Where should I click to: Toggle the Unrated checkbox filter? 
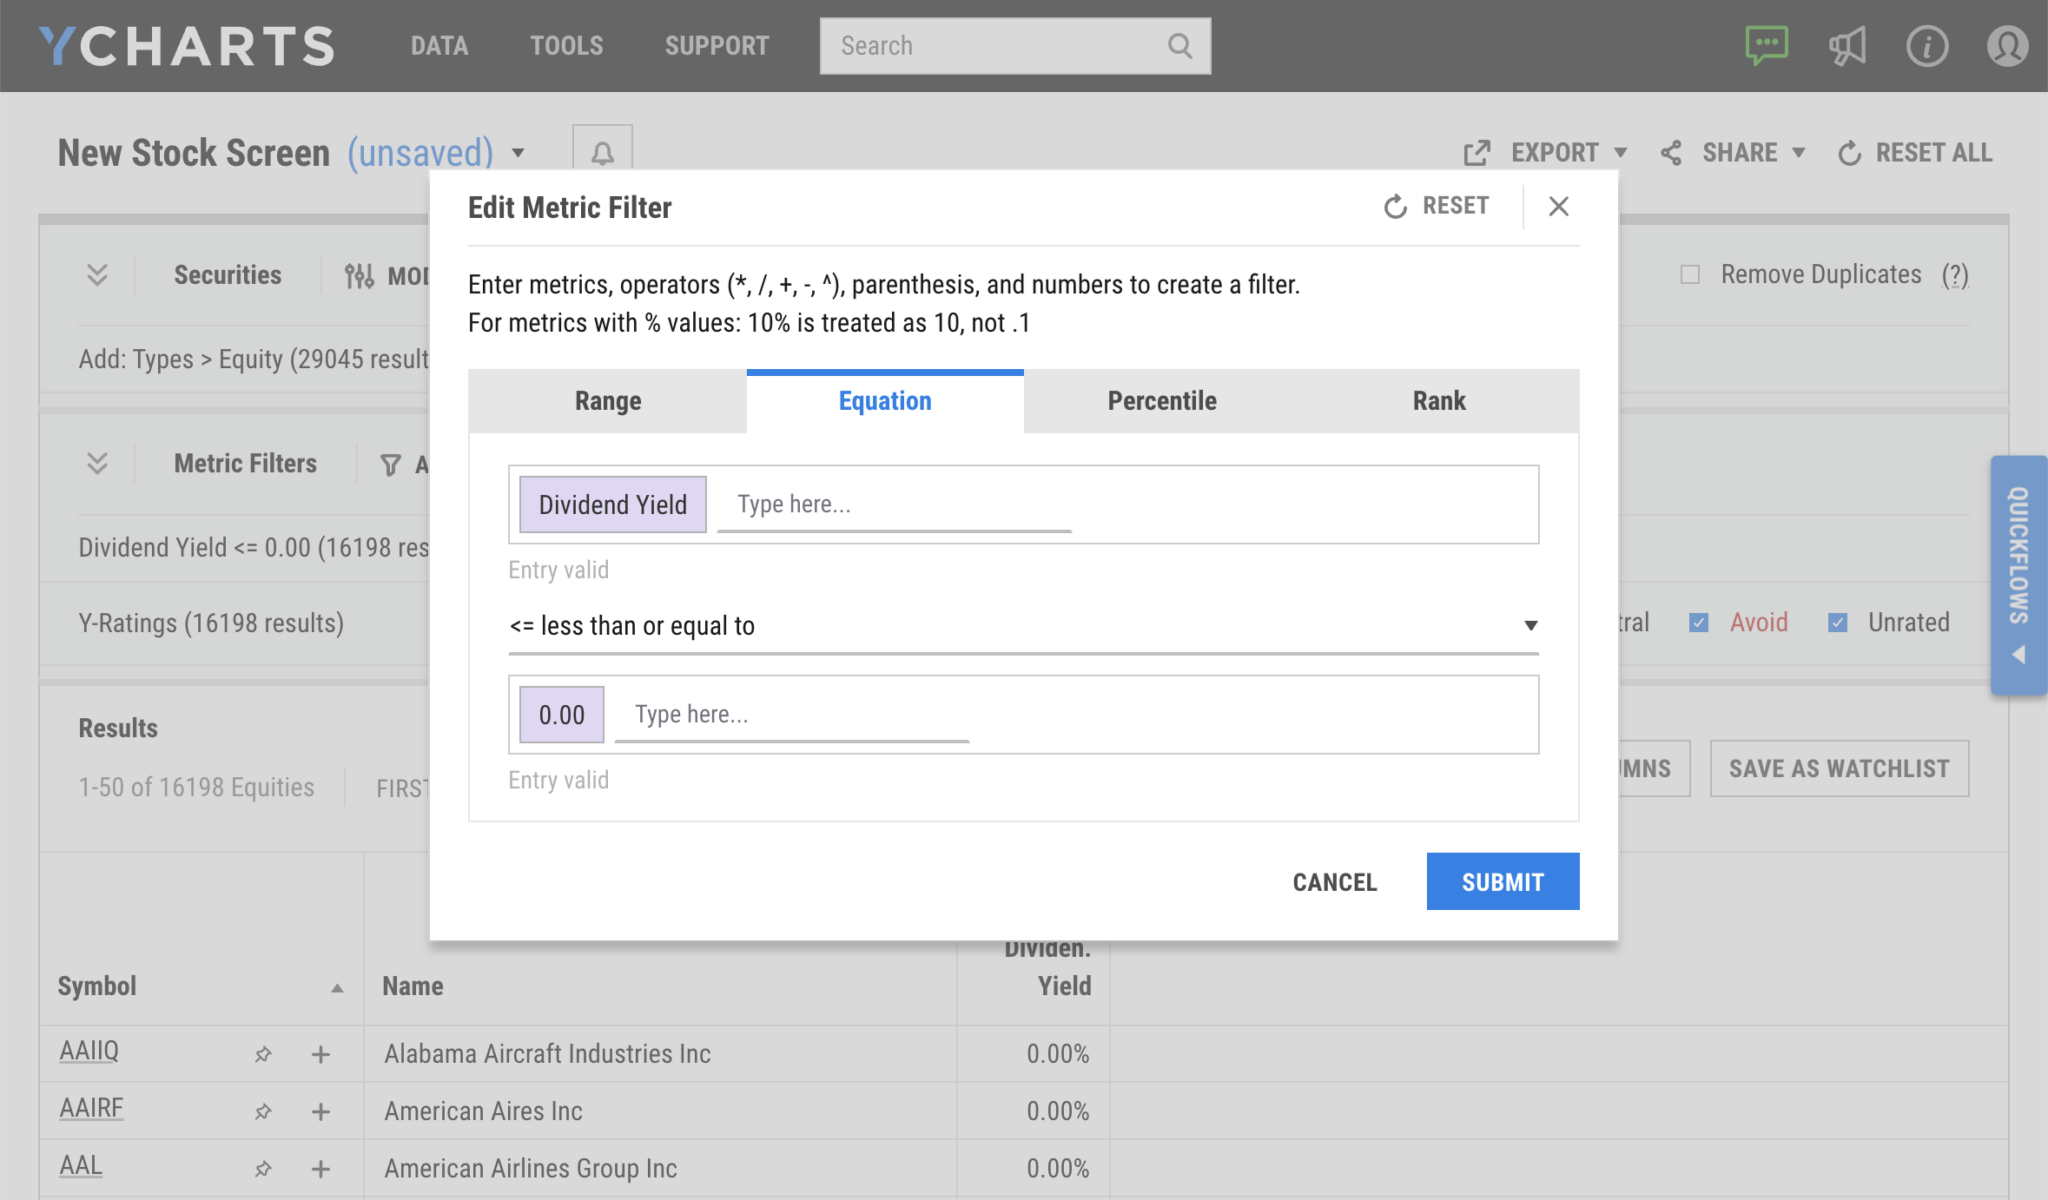point(1838,621)
